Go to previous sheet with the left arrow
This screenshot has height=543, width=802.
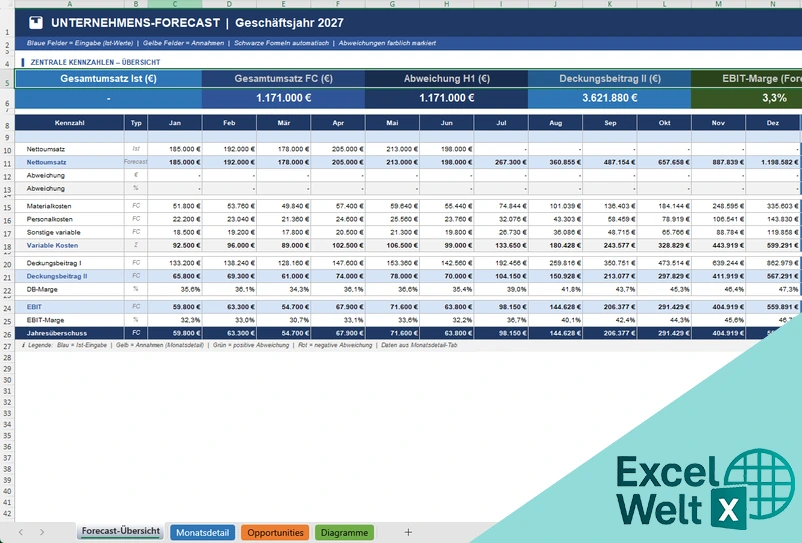tap(20, 532)
